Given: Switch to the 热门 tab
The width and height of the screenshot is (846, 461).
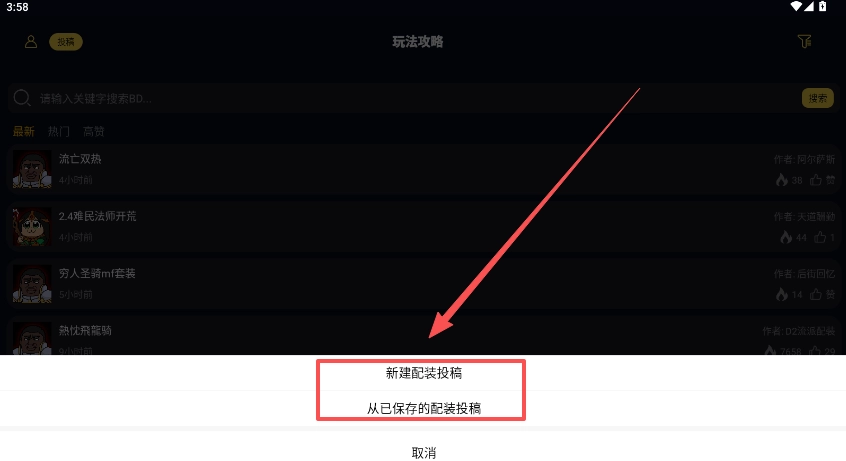Looking at the screenshot, I should point(59,131).
